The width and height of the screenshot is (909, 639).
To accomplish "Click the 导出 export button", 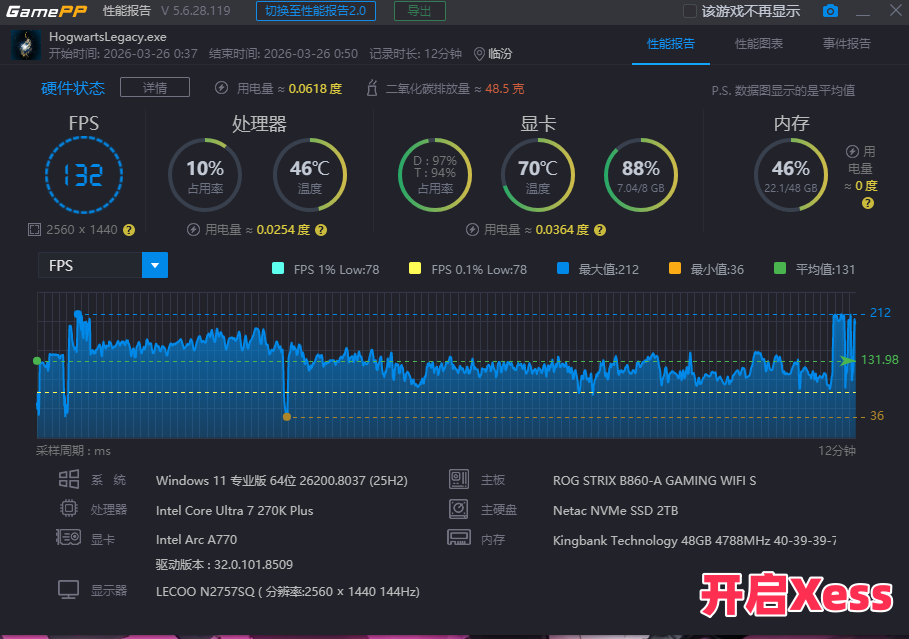I will tap(420, 11).
